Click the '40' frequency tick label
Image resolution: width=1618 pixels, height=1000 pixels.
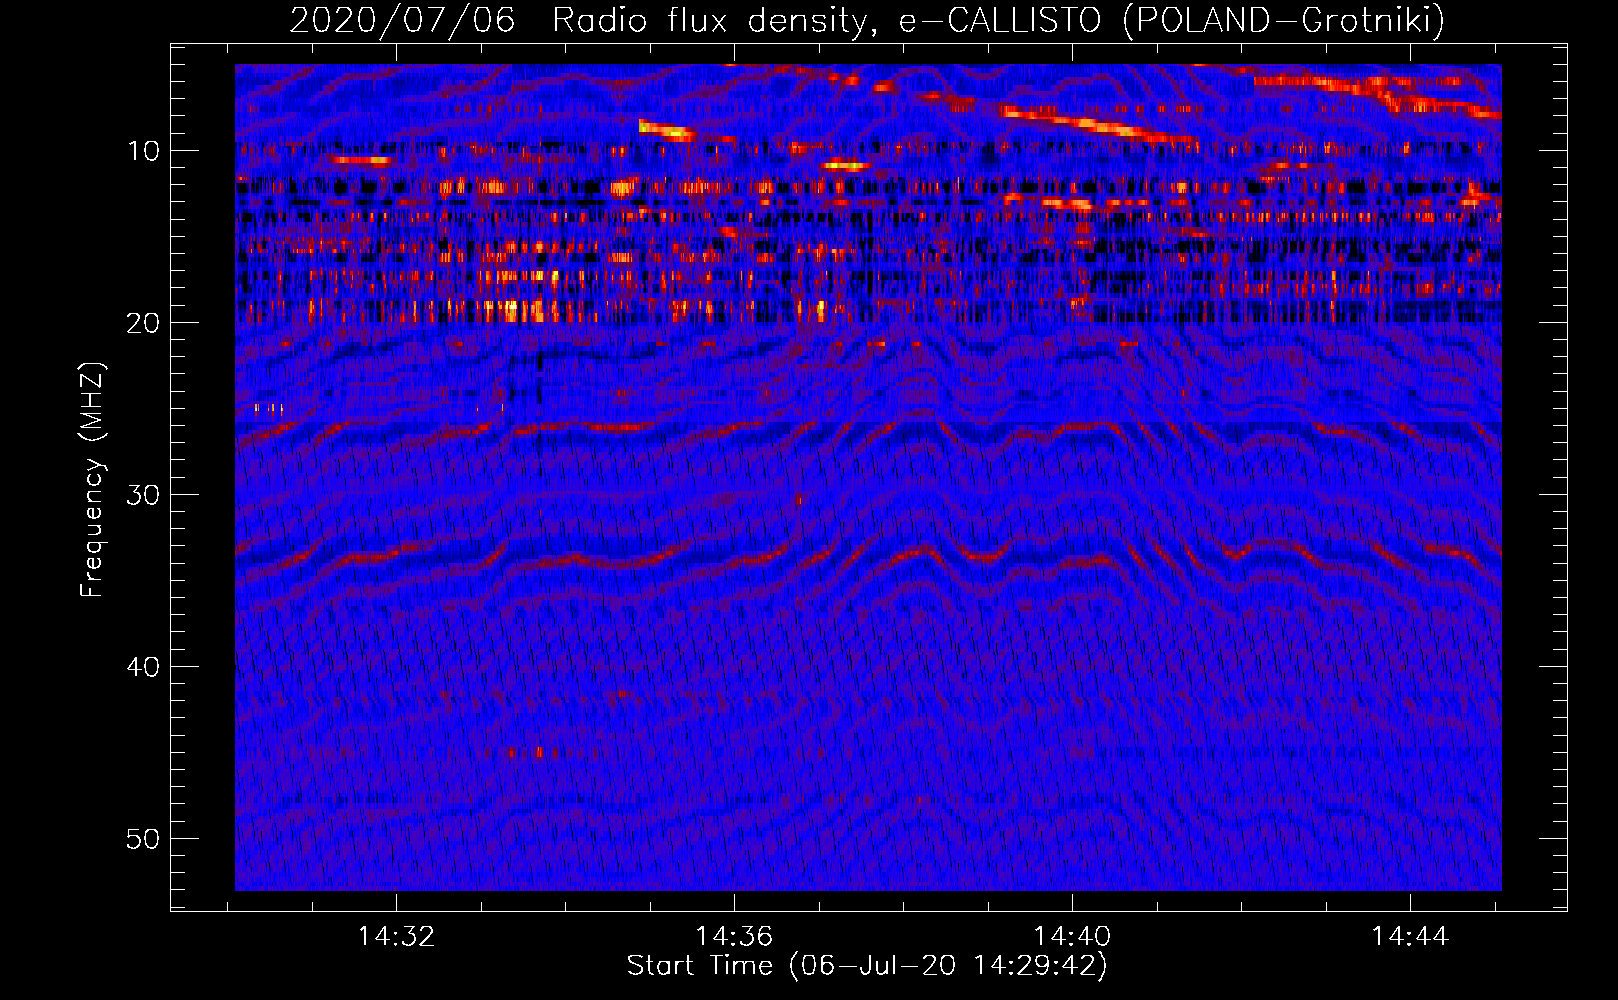pos(144,667)
